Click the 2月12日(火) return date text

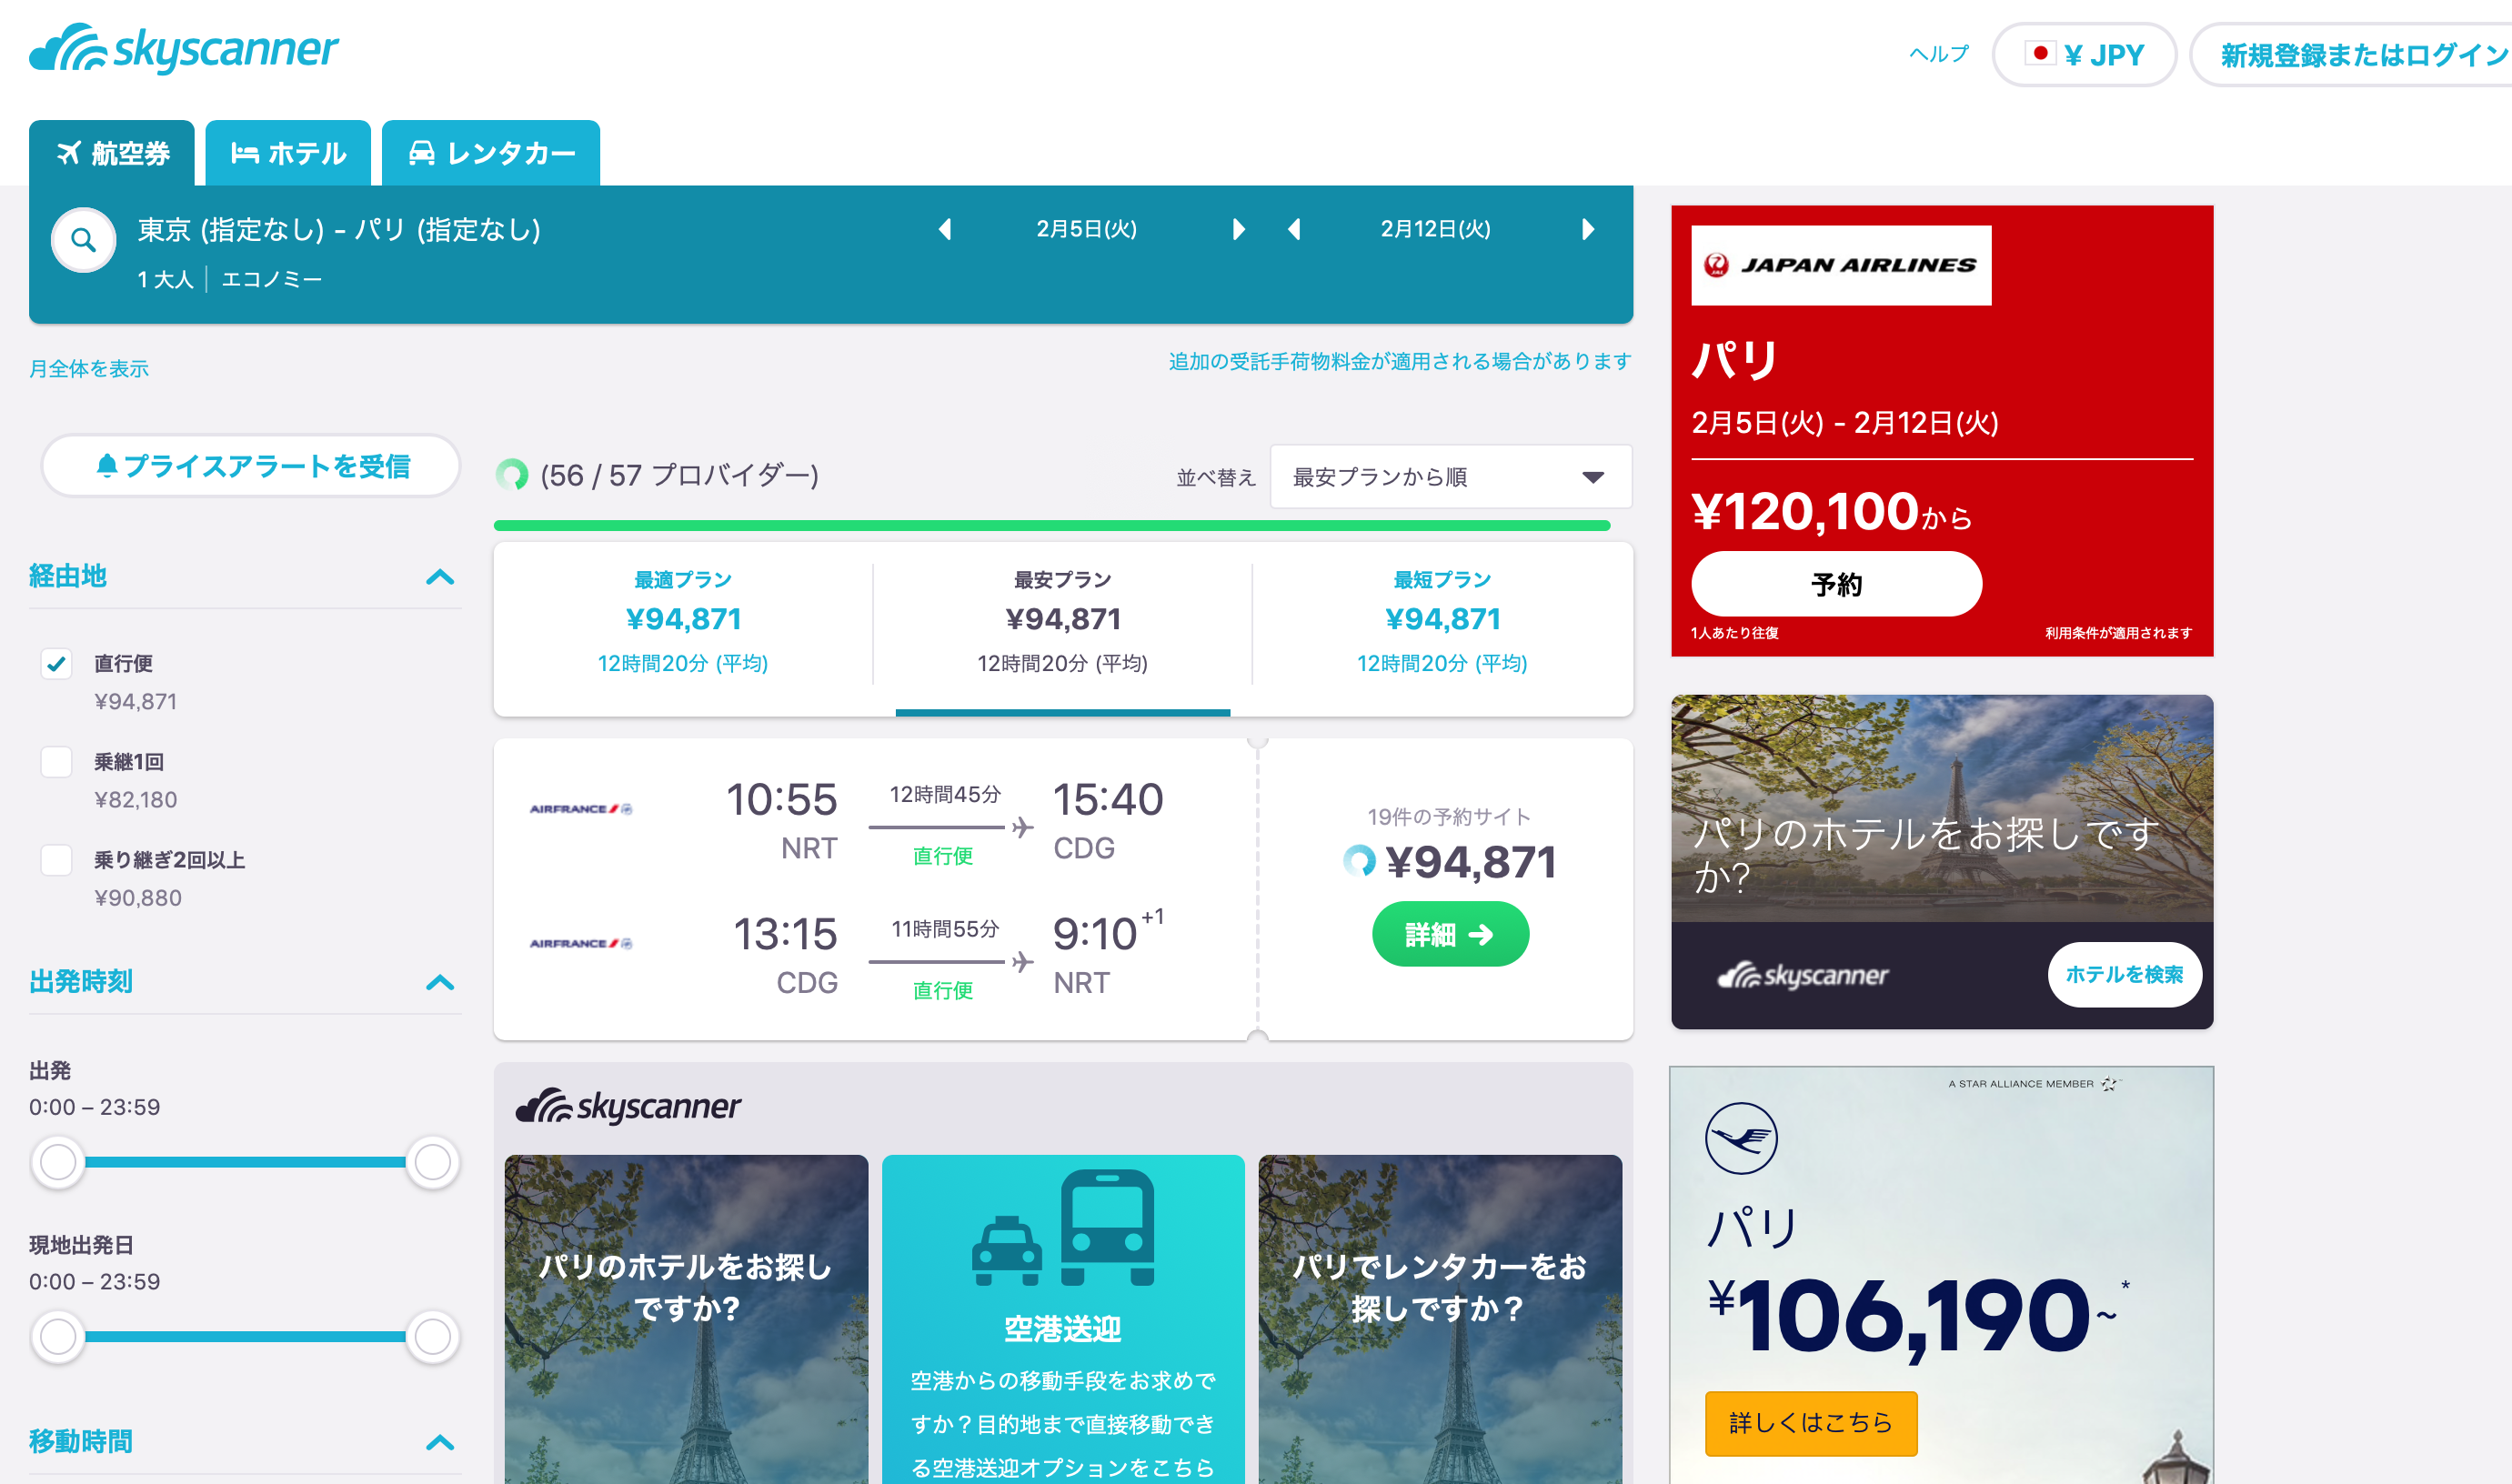1435,229
